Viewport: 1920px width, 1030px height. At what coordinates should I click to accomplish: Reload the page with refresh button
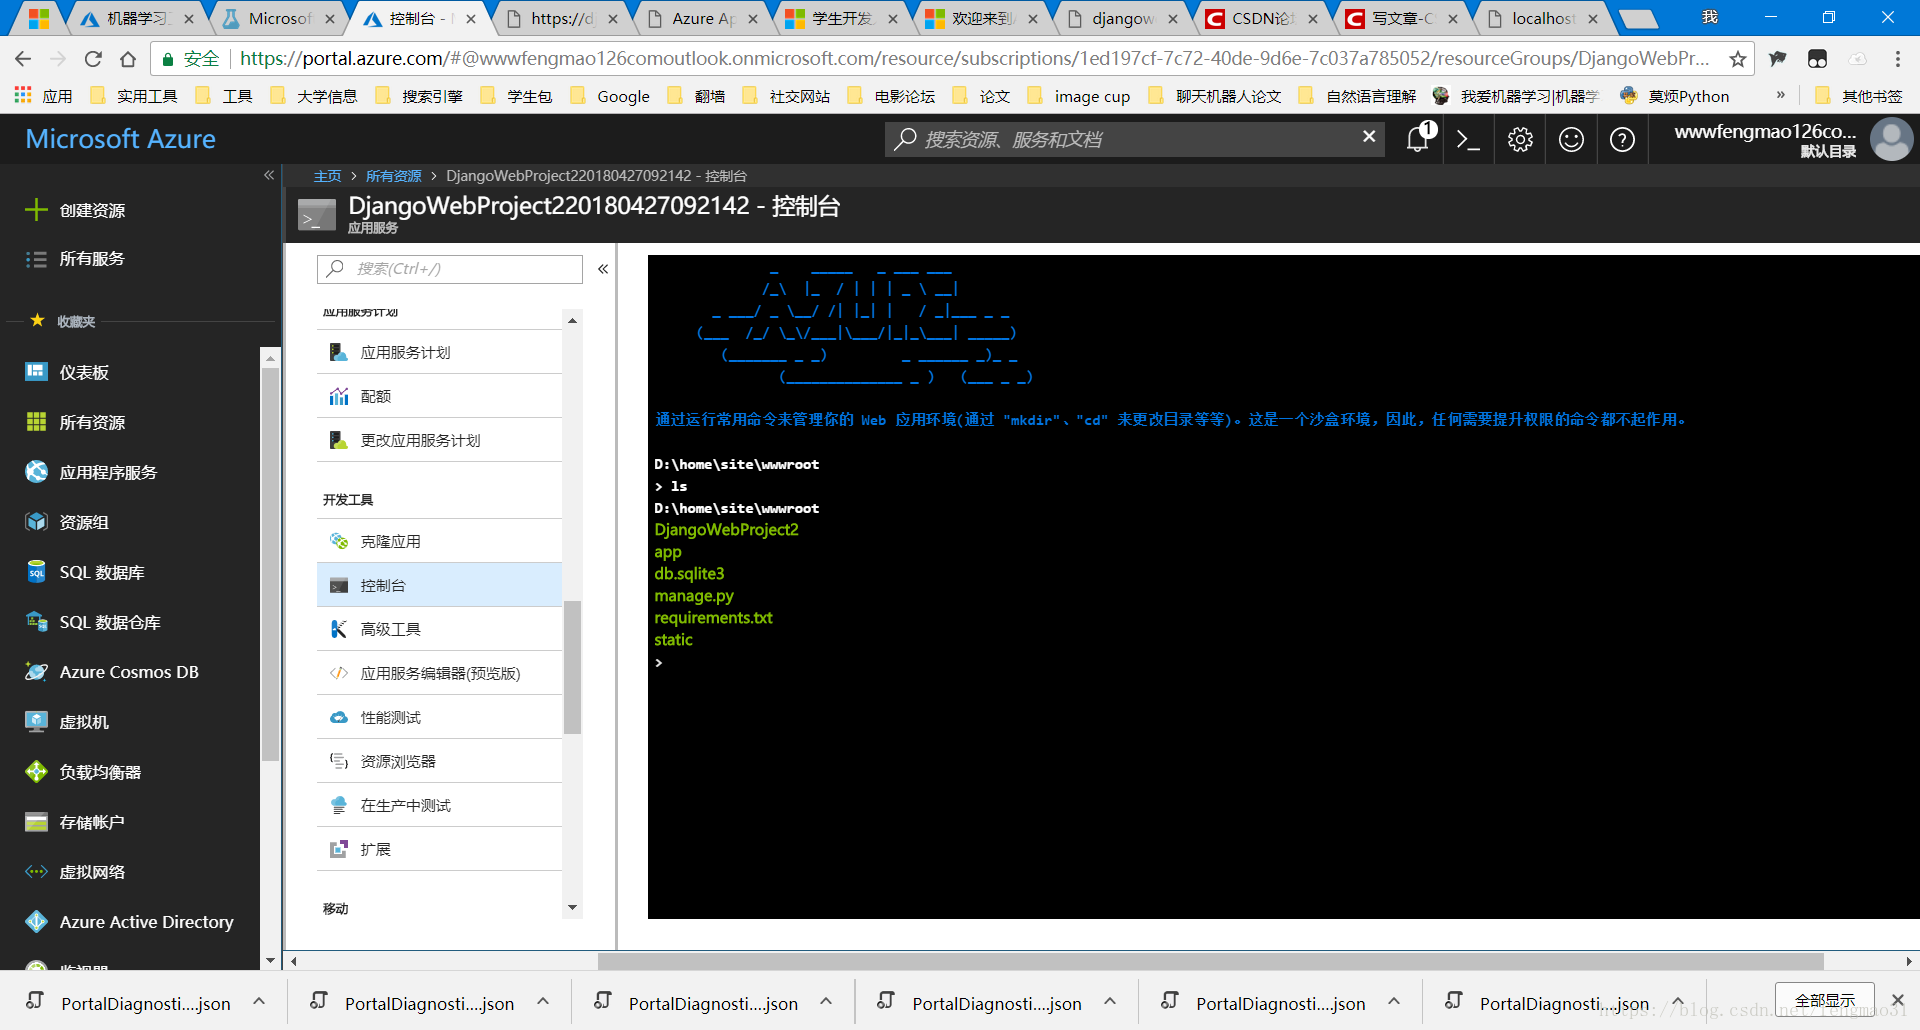click(93, 59)
